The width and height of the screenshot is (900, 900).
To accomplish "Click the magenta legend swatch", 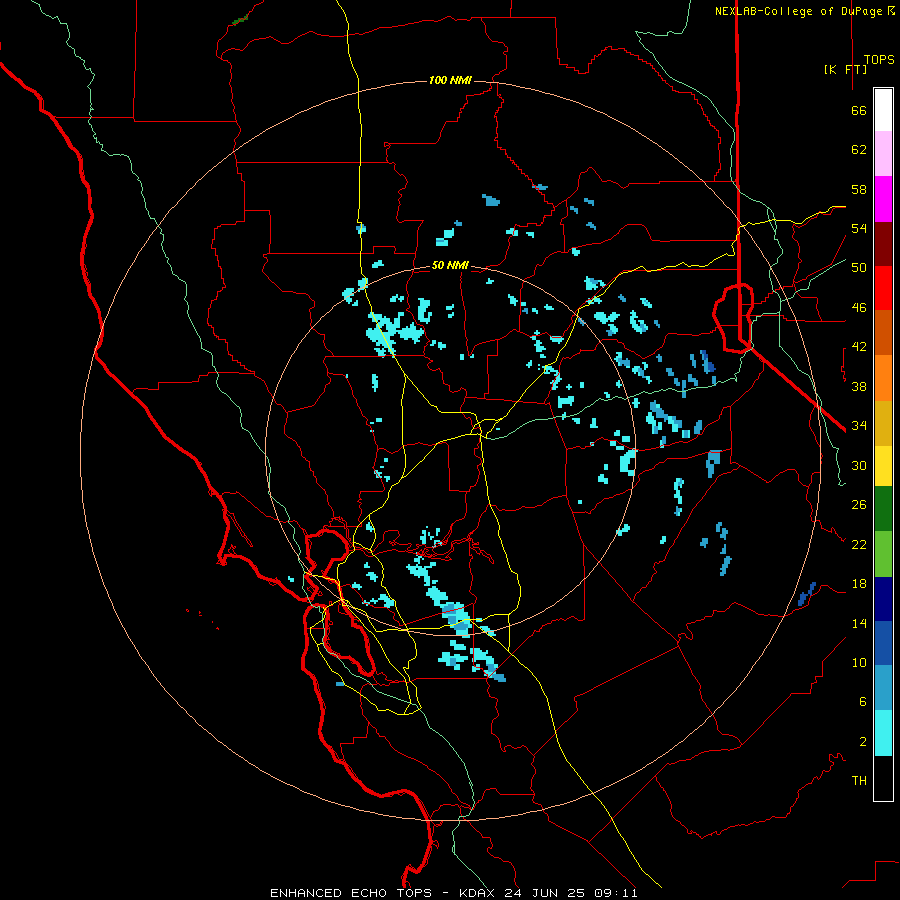I will click(883, 199).
